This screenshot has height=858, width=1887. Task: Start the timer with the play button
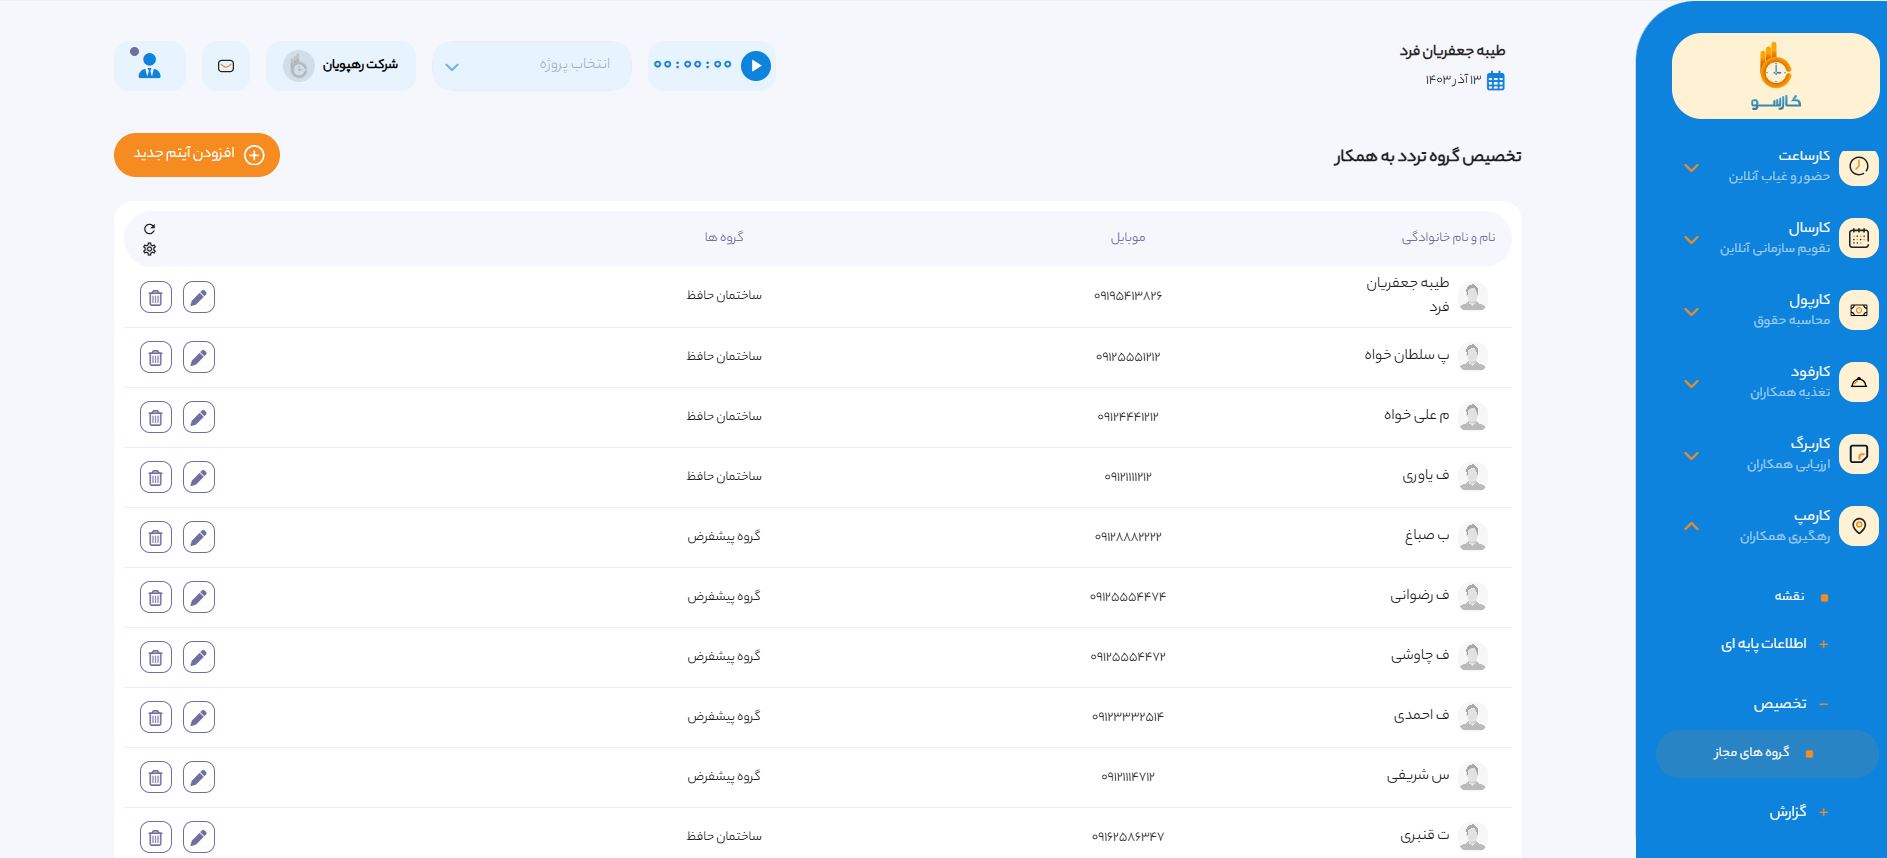[756, 66]
